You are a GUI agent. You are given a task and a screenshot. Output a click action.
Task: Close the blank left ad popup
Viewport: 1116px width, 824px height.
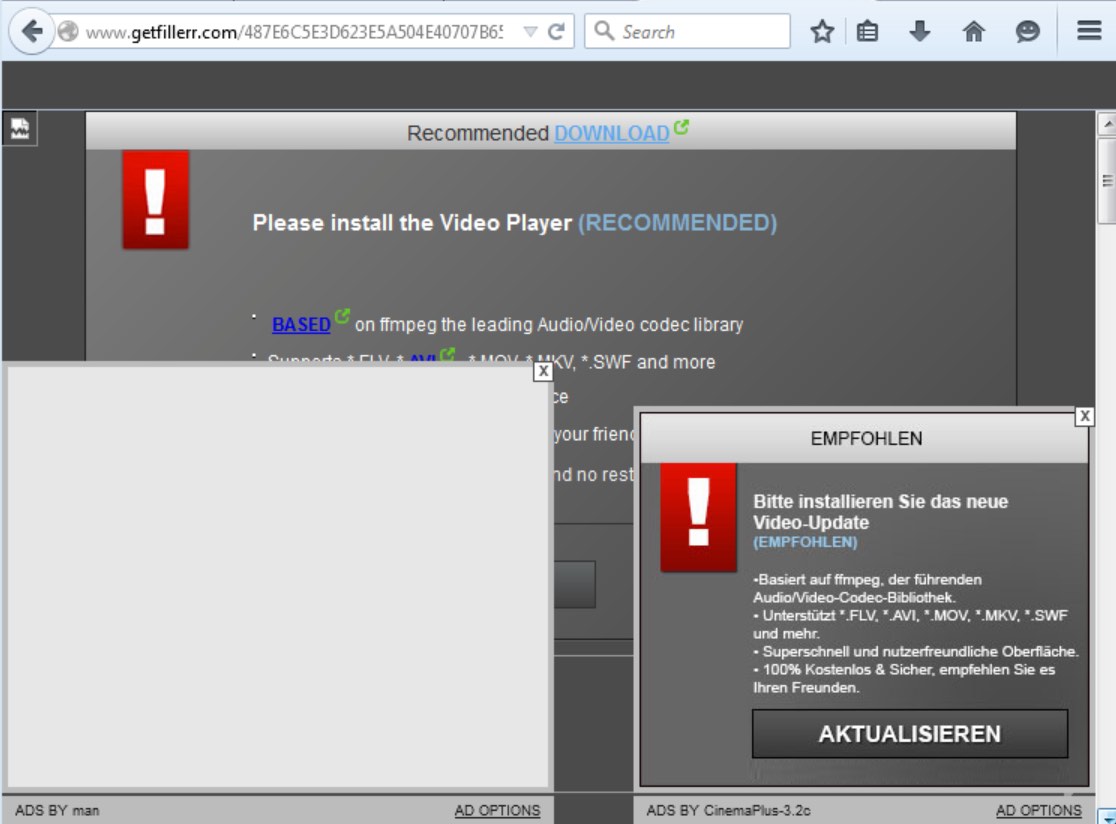pyautogui.click(x=543, y=371)
